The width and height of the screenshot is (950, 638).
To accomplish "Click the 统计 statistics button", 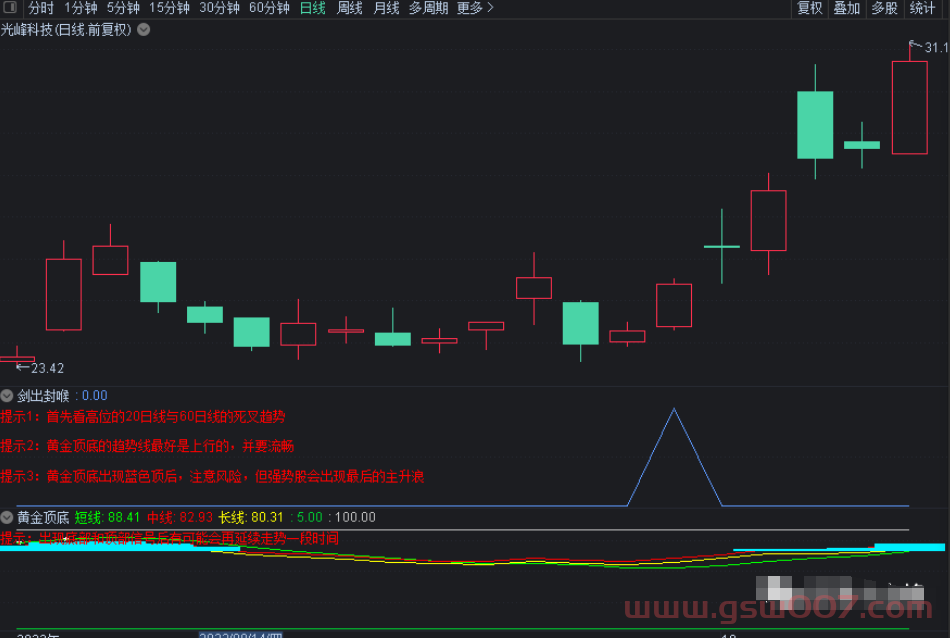I will 923,8.
